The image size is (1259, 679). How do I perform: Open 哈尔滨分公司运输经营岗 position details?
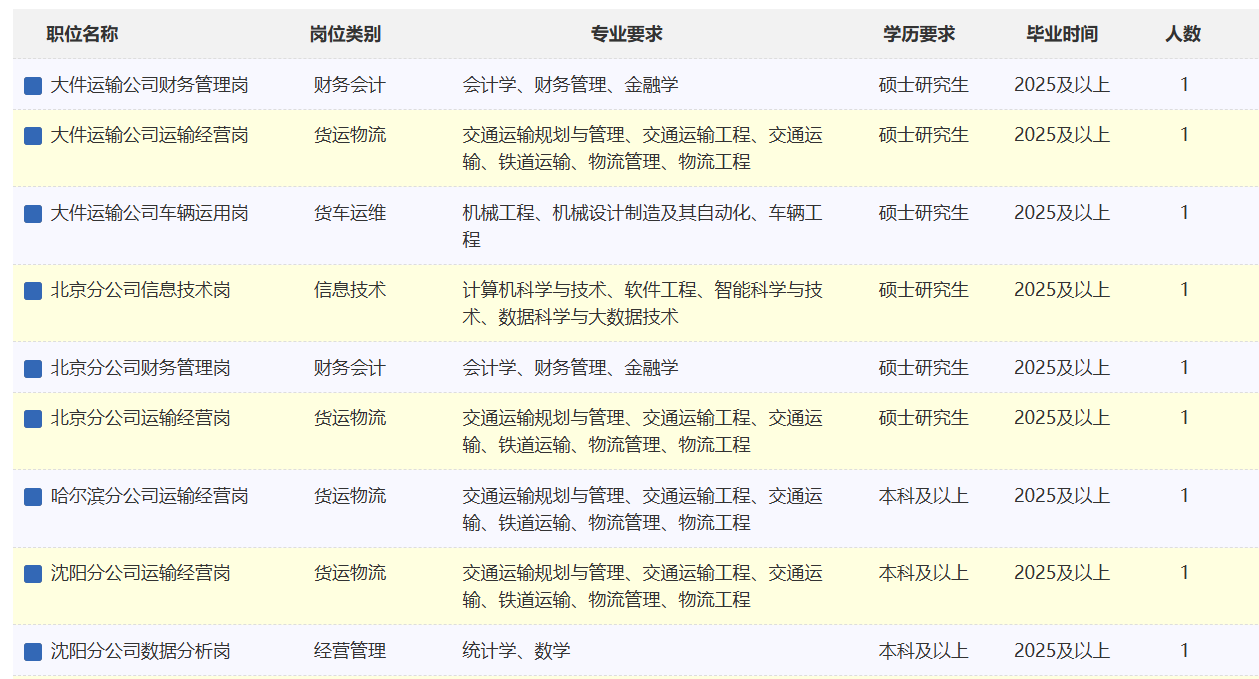[x=149, y=497]
